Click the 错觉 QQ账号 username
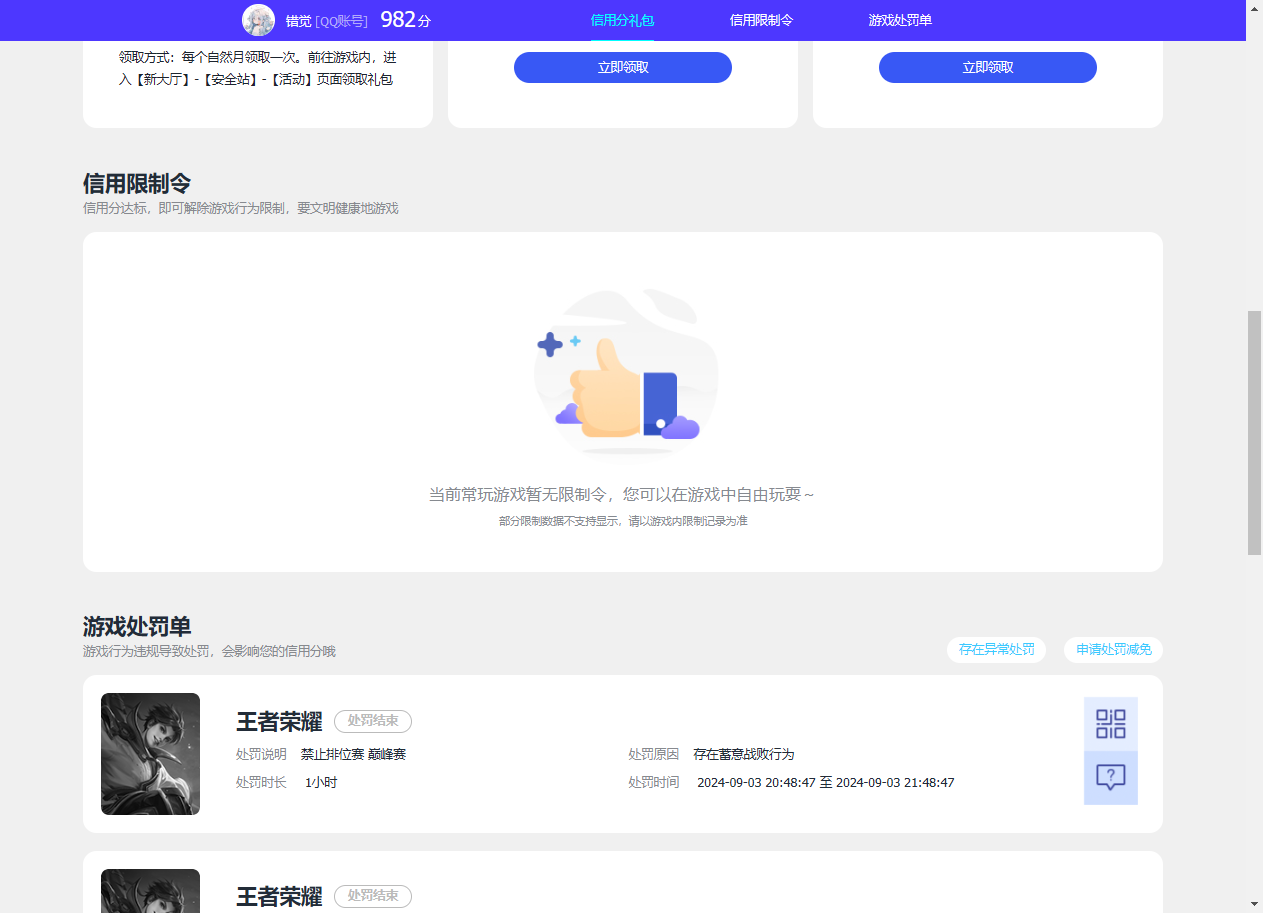Viewport: 1263px width, 913px height. point(330,20)
